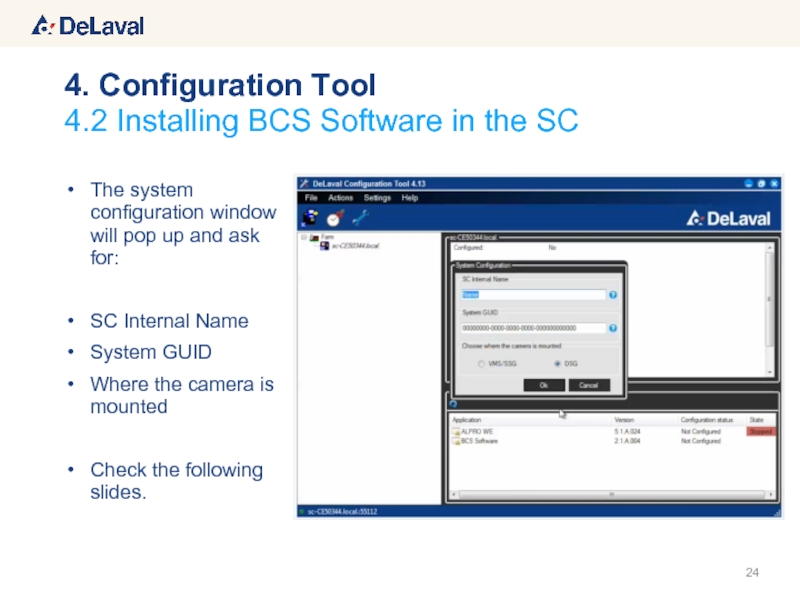Viewport: 800px width, 600px height.
Task: Click the horizontal scrollbar in application list
Action: 611,494
